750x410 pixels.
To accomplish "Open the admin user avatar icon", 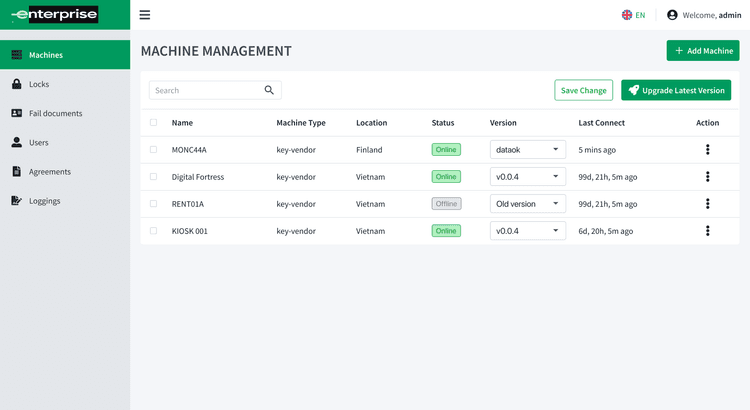I will coord(672,15).
